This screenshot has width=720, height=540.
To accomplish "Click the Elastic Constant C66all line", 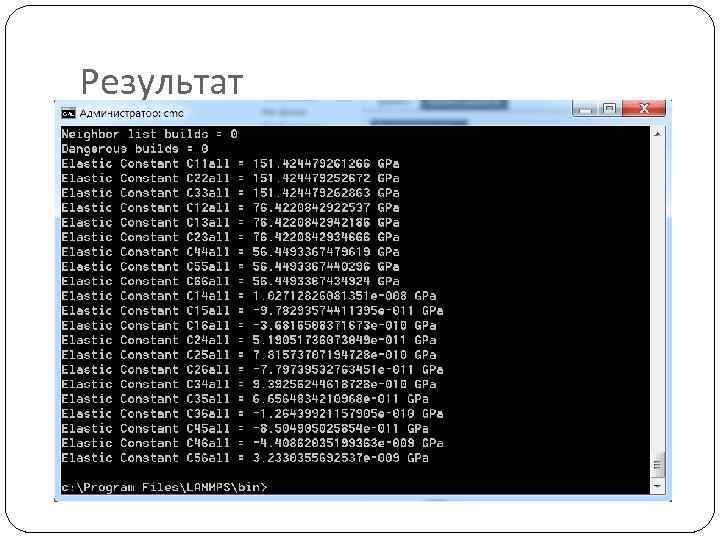I will pos(230,281).
